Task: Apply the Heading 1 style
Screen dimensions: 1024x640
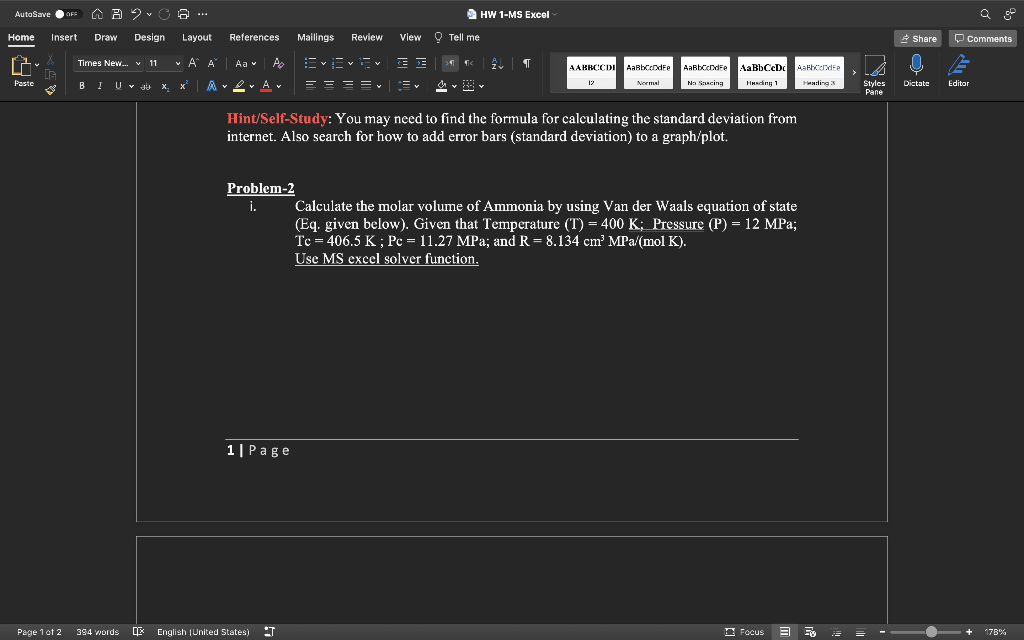Action: (762, 72)
